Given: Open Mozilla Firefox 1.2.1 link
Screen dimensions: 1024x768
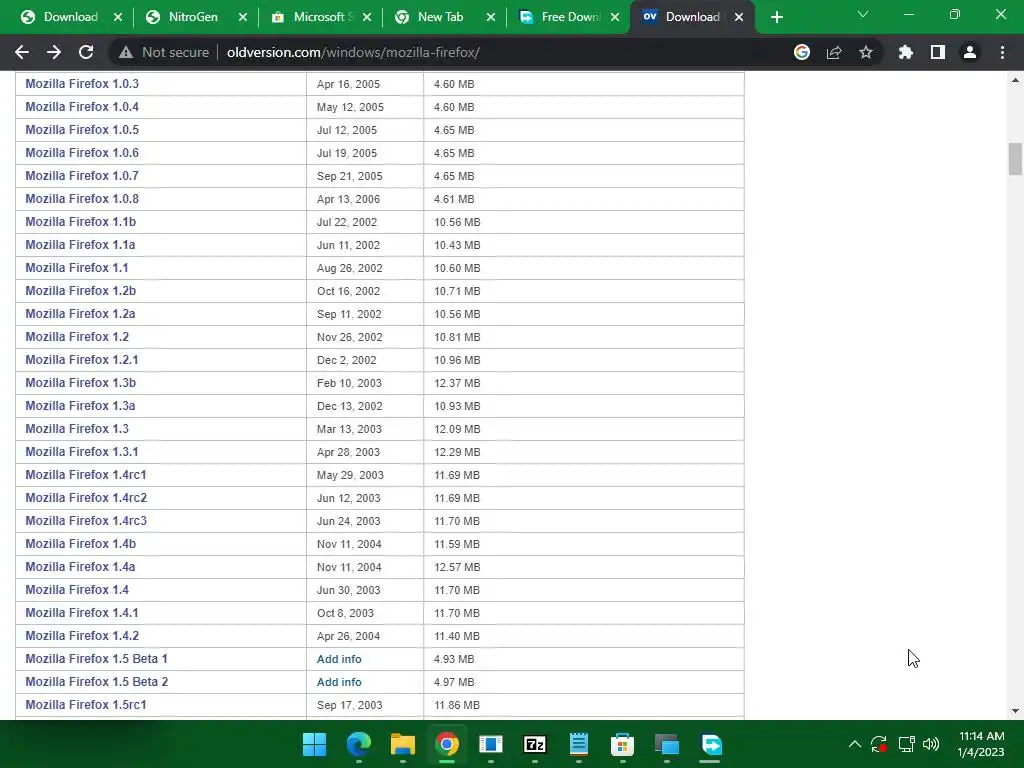Looking at the screenshot, I should click(x=82, y=360).
